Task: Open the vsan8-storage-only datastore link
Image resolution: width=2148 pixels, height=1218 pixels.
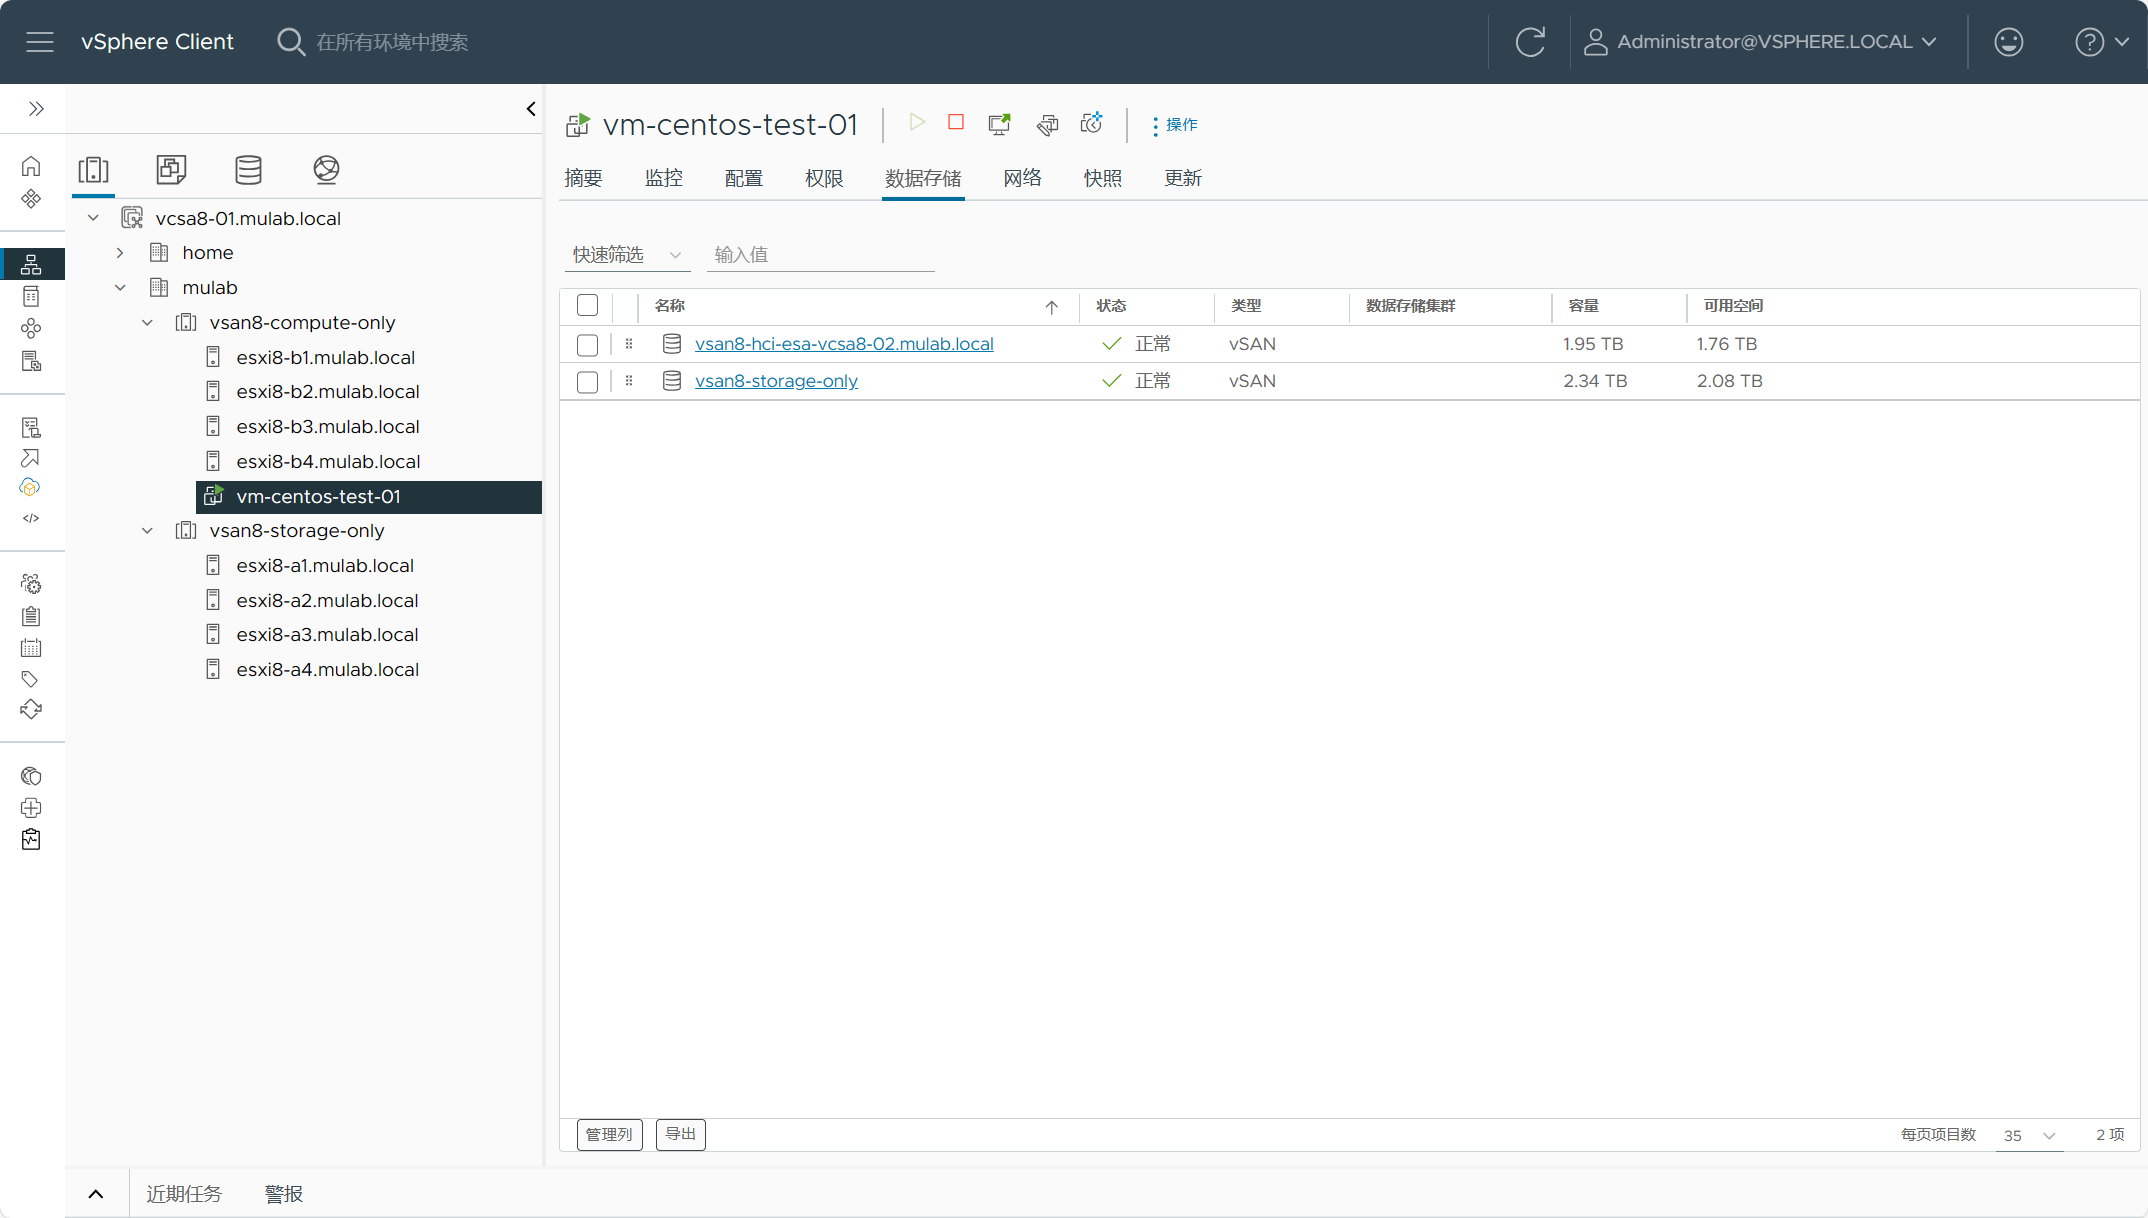Action: pos(776,381)
